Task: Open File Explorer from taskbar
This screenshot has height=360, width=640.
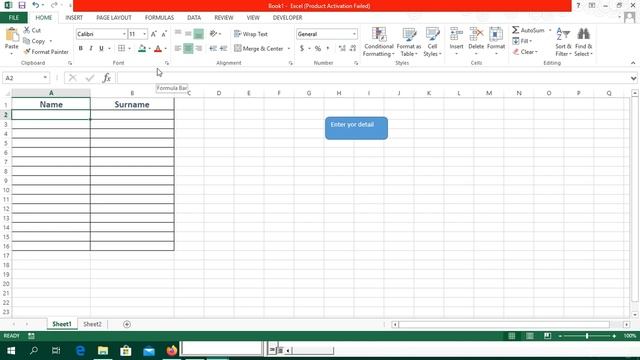Action: pyautogui.click(x=103, y=350)
